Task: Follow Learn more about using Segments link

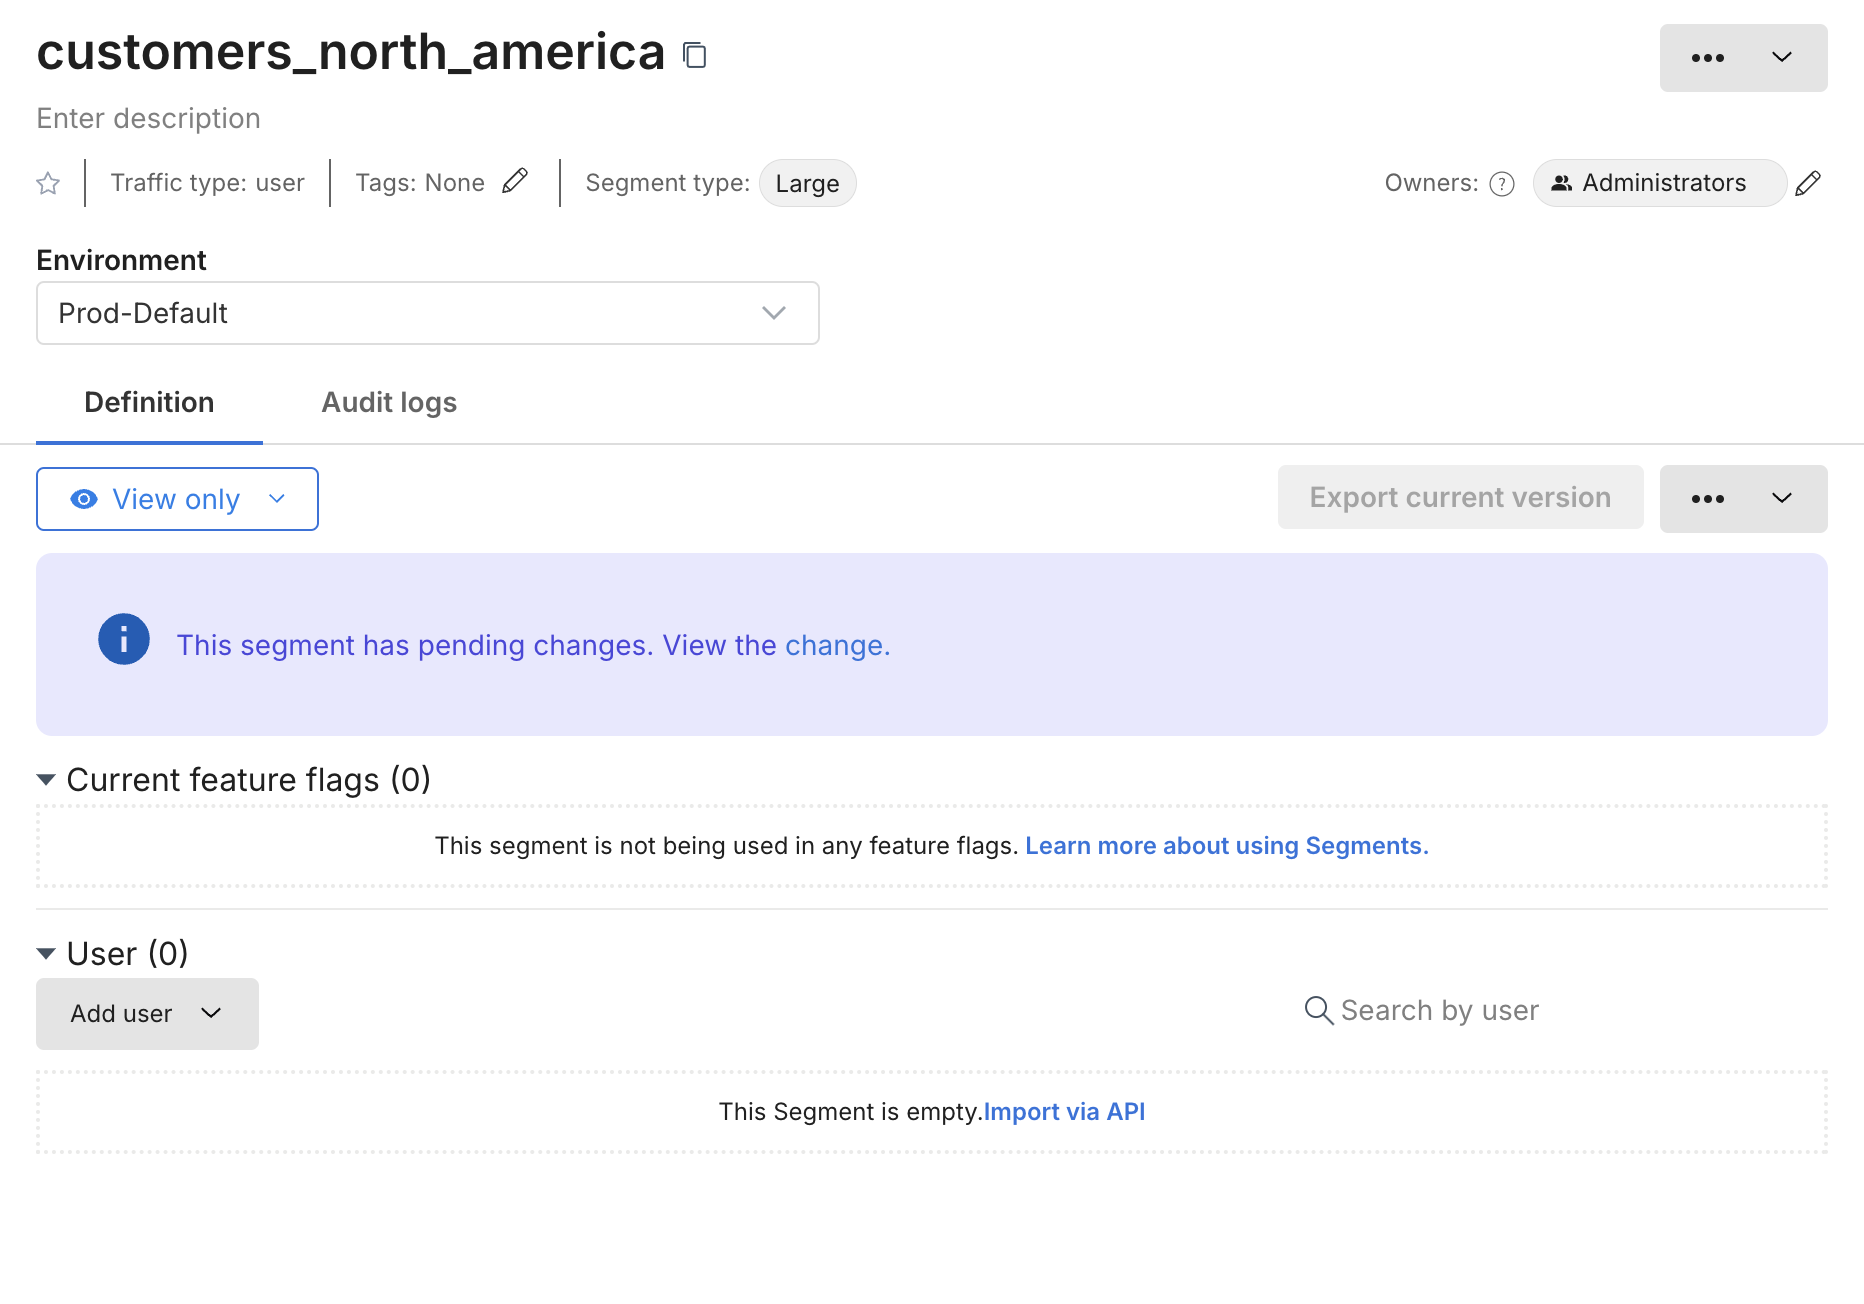Action: (1226, 846)
